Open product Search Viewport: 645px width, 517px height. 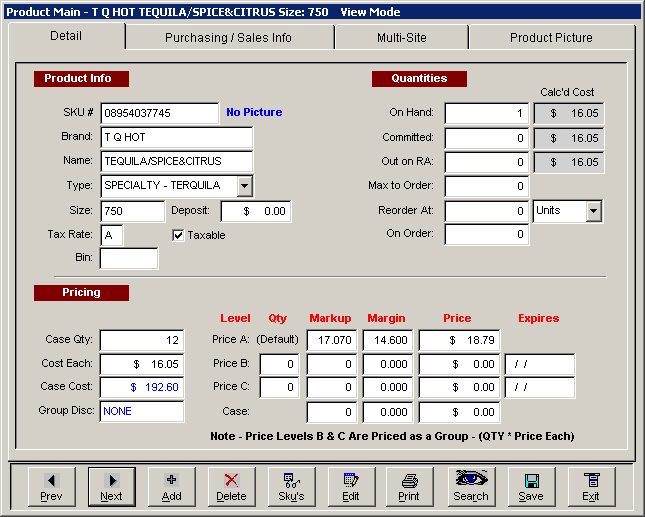coord(471,487)
